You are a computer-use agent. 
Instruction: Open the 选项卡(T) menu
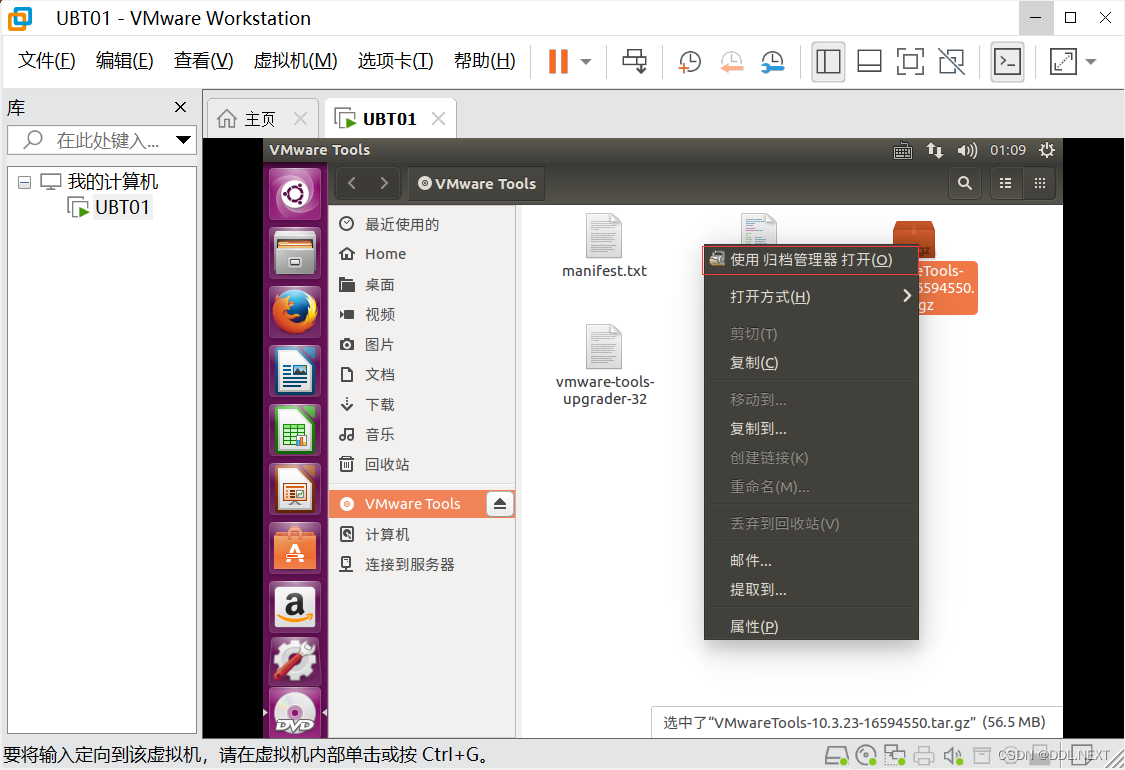[x=395, y=60]
